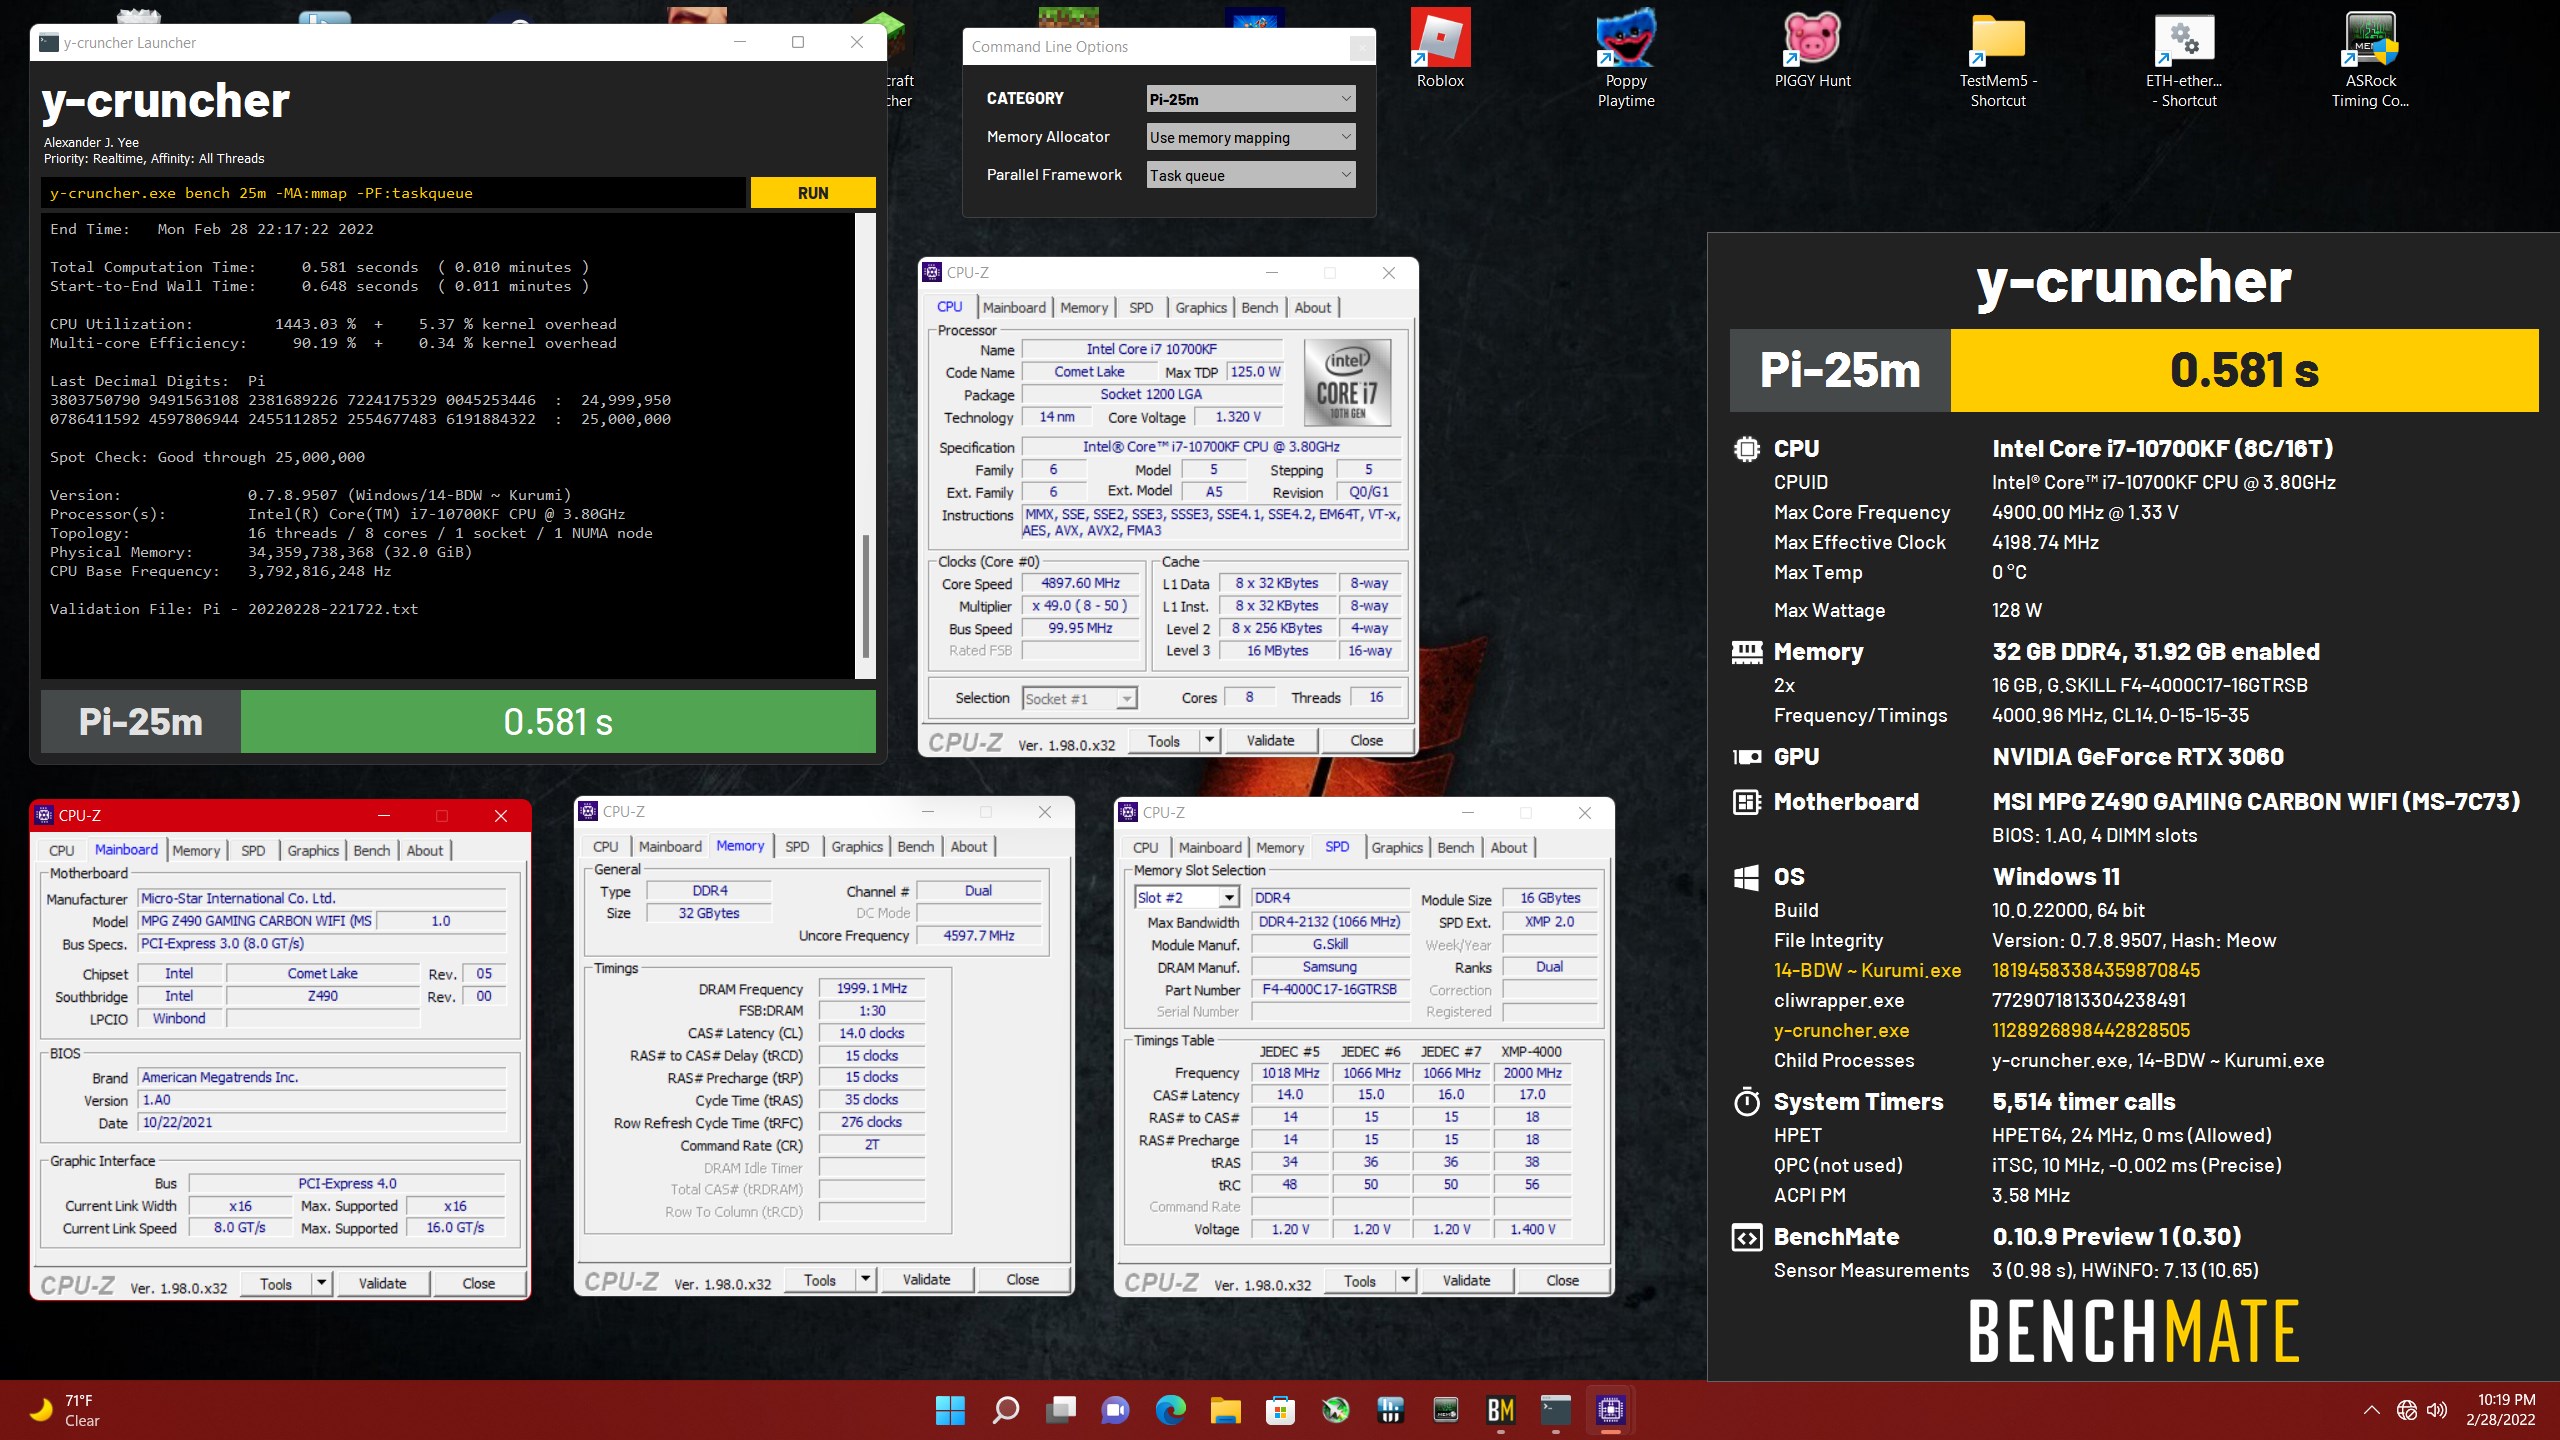Click Close button in CPU-Z SPD window
The height and width of the screenshot is (1440, 2560).
click(x=1562, y=1281)
